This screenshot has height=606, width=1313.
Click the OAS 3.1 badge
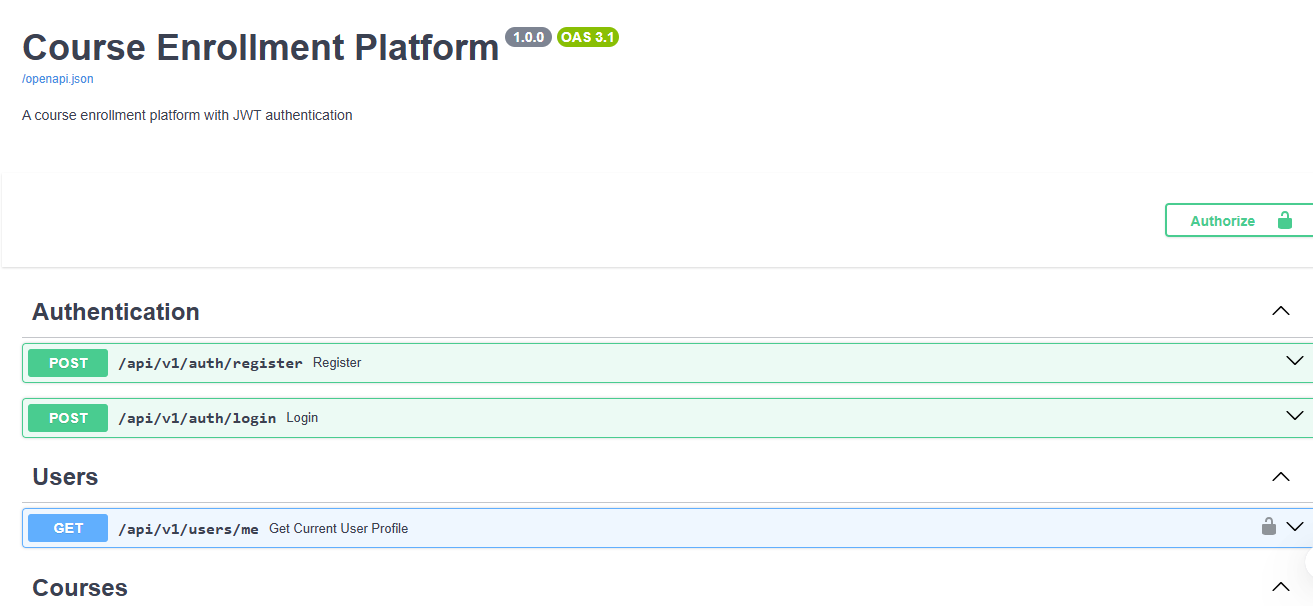(x=587, y=37)
